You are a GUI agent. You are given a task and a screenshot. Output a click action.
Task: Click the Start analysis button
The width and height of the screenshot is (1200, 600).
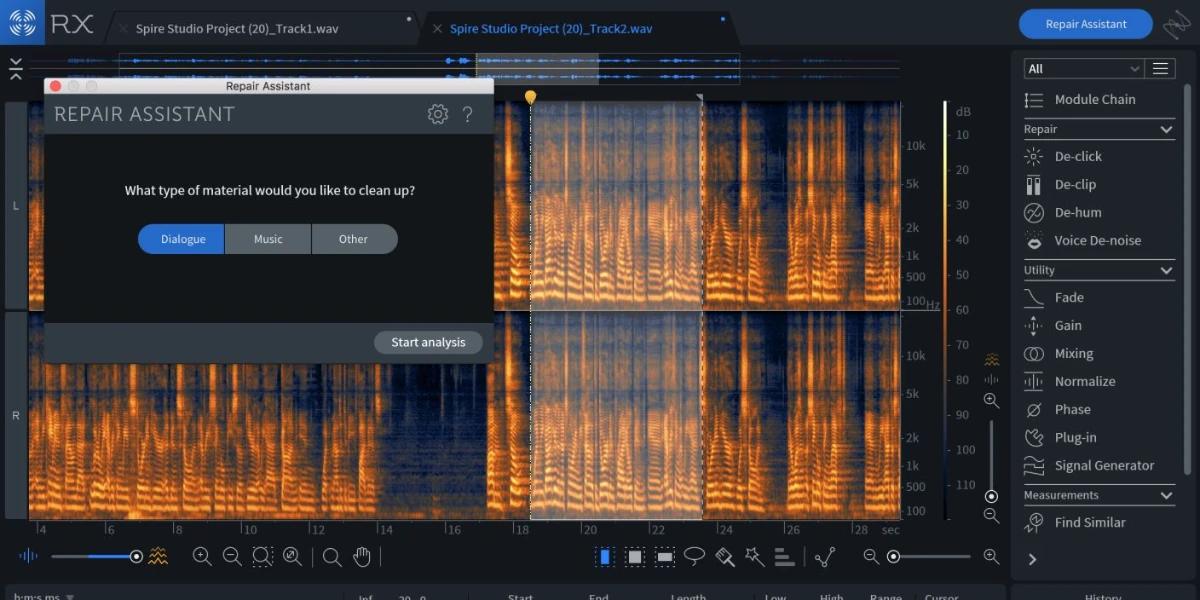point(428,342)
